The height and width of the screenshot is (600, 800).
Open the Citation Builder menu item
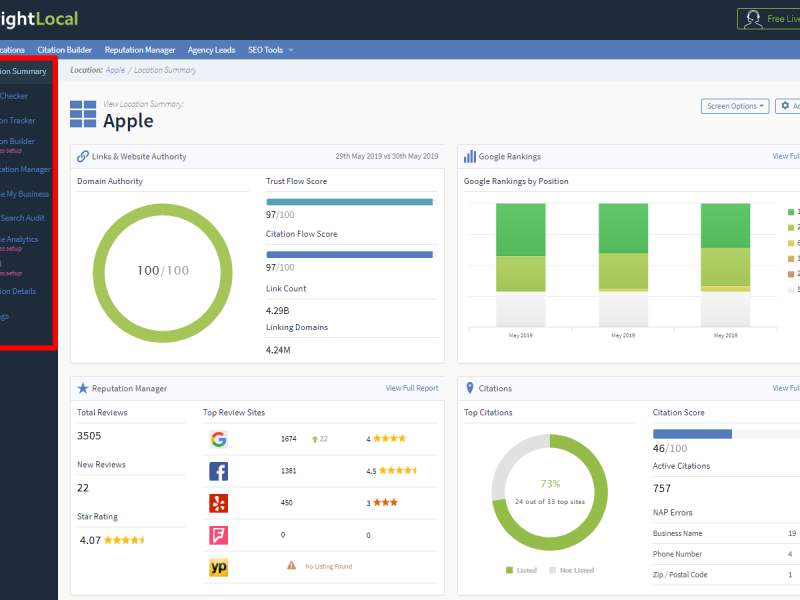[66, 50]
